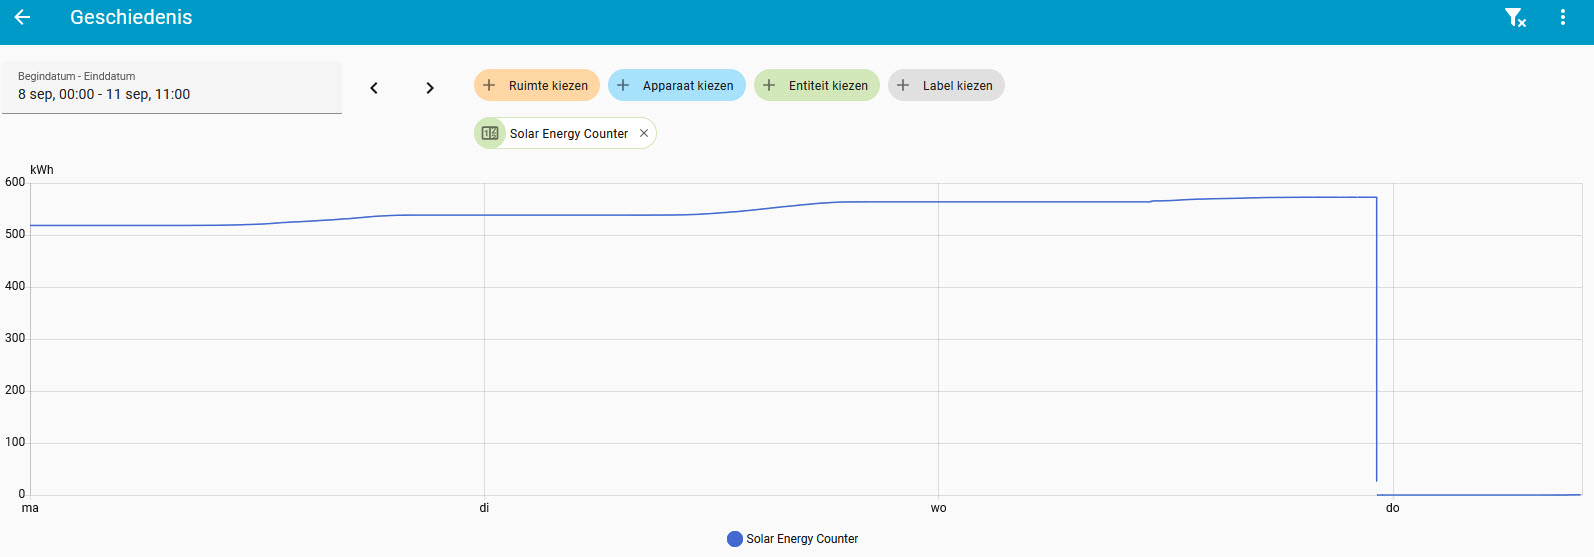Click the vertical drop in the graph line
1594x557 pixels.
(x=1377, y=340)
